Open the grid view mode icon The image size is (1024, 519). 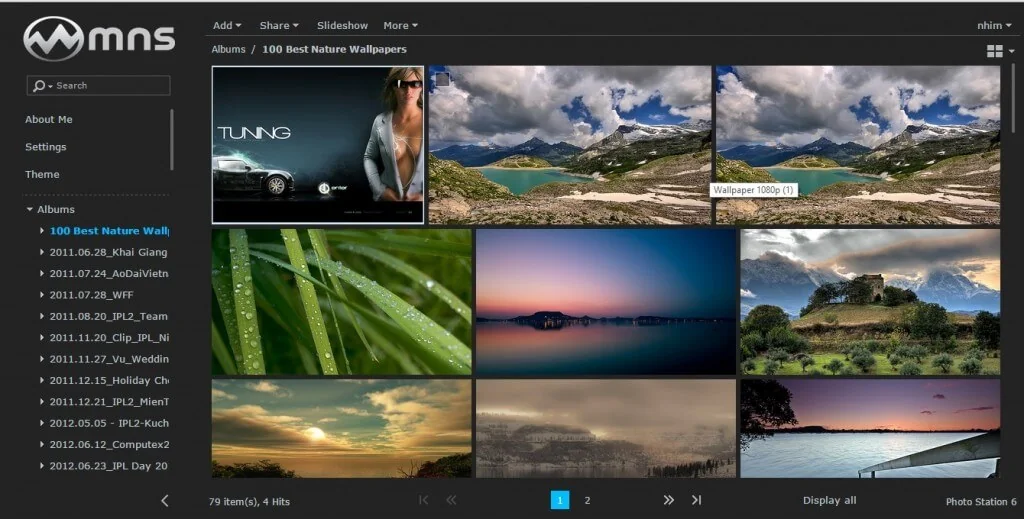click(x=994, y=51)
